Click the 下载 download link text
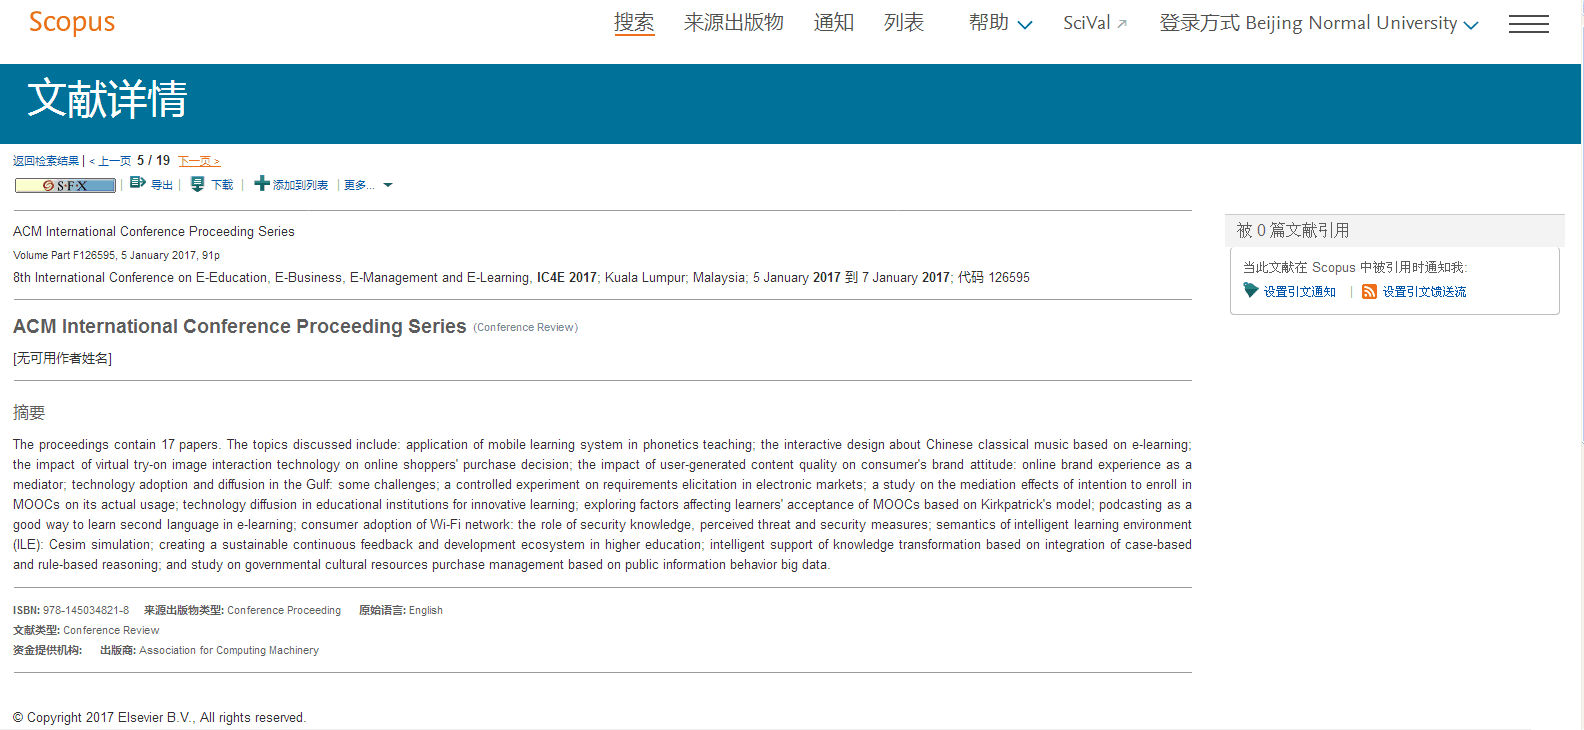The height and width of the screenshot is (730, 1584). point(222,185)
